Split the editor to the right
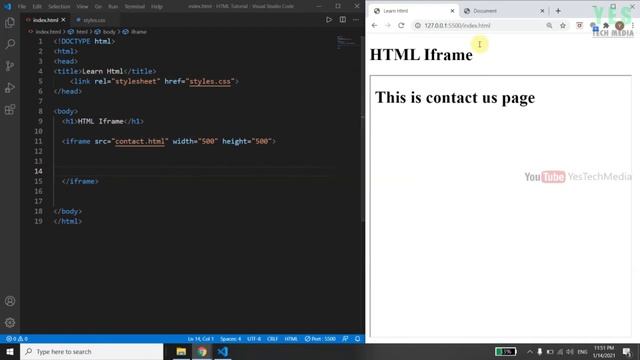The image size is (640, 360). coord(342,20)
